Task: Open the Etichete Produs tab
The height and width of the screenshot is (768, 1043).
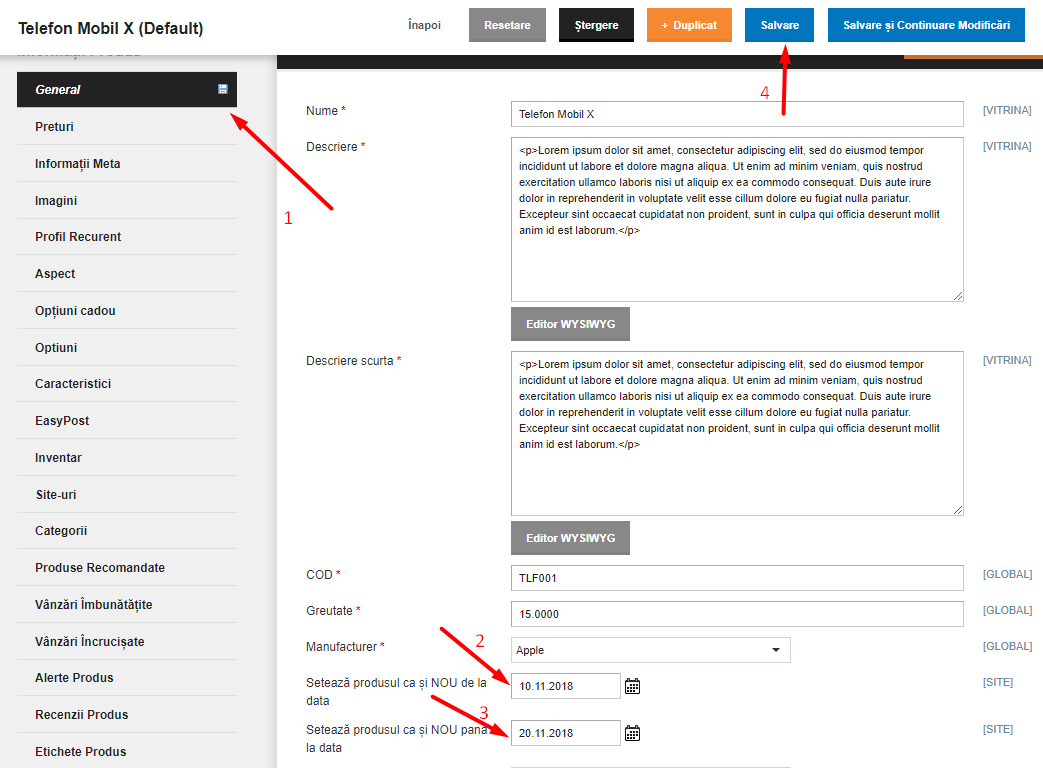Action: [126, 751]
